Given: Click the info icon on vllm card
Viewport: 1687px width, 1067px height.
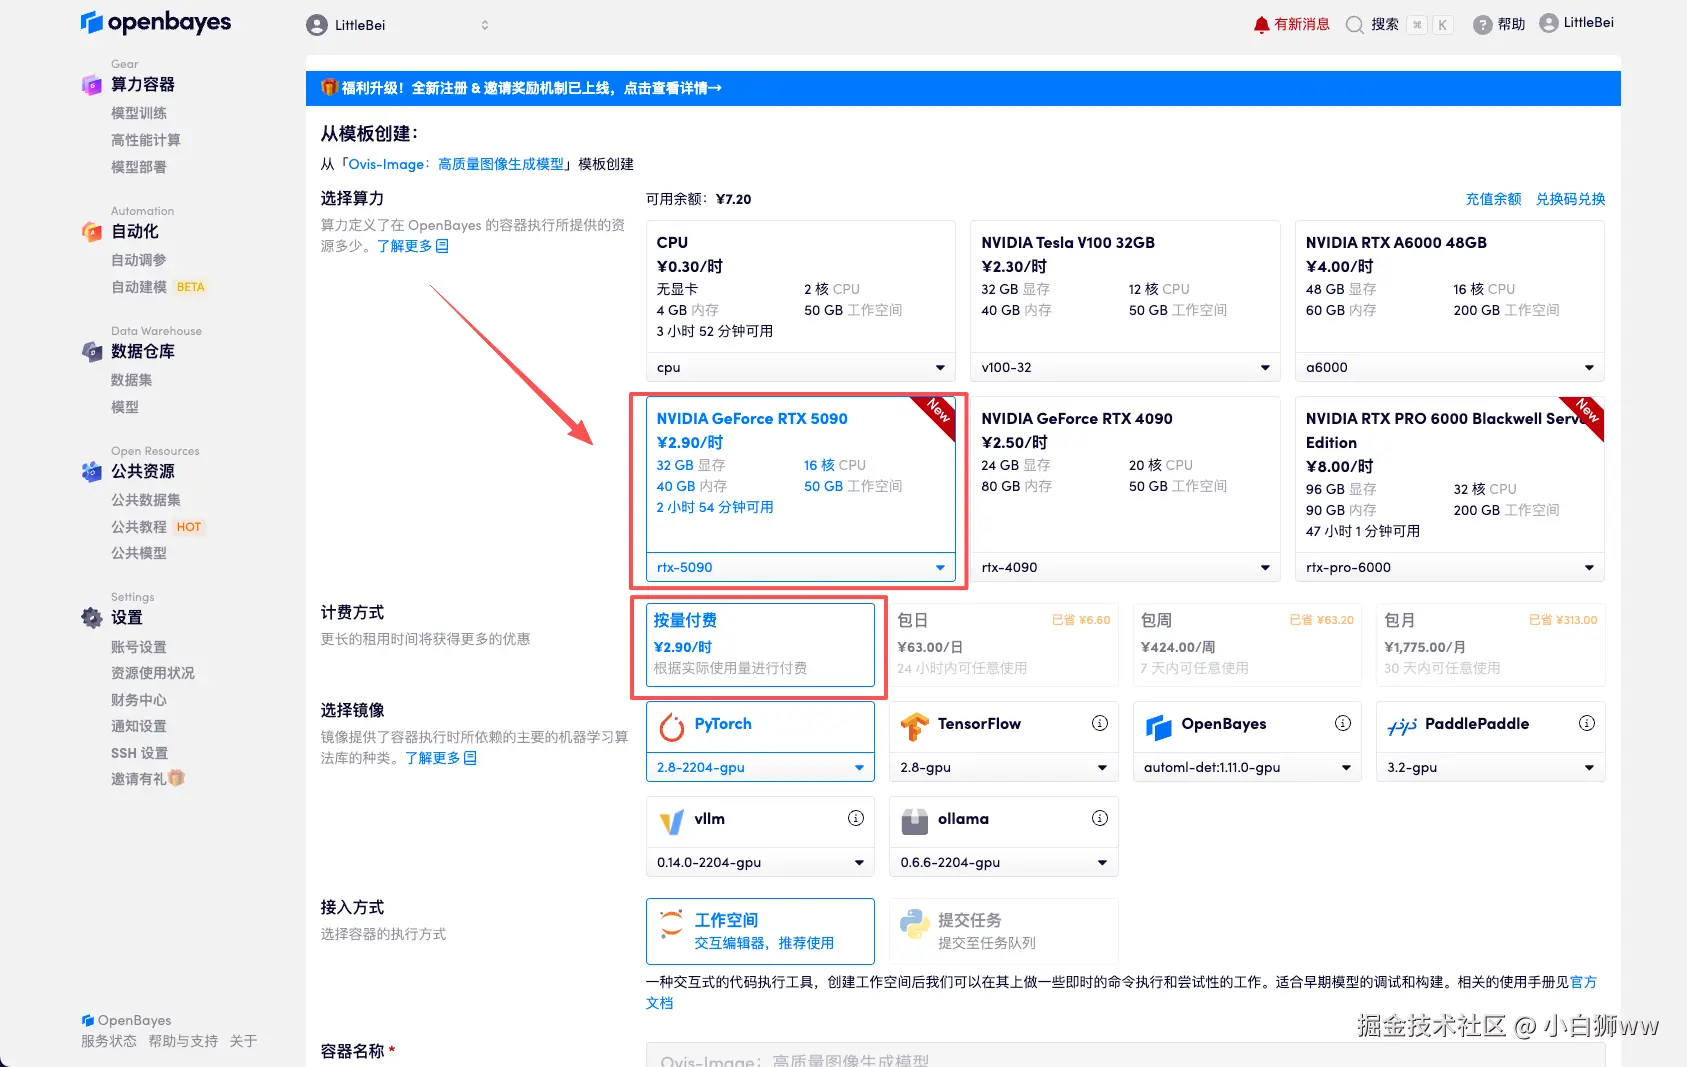Looking at the screenshot, I should tap(856, 818).
